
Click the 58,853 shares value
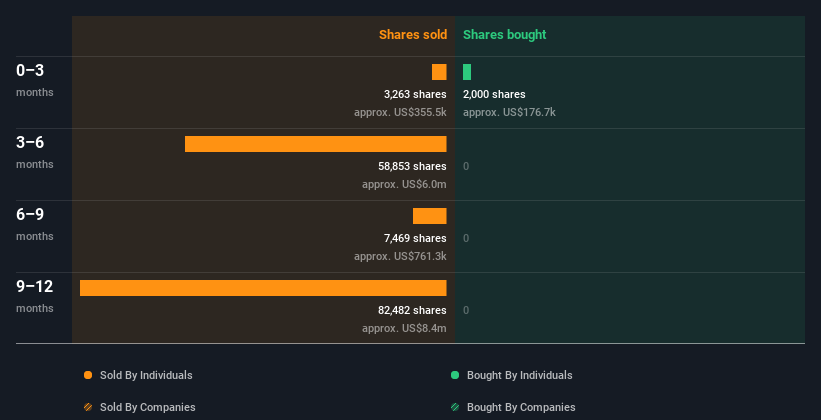pyautogui.click(x=413, y=167)
